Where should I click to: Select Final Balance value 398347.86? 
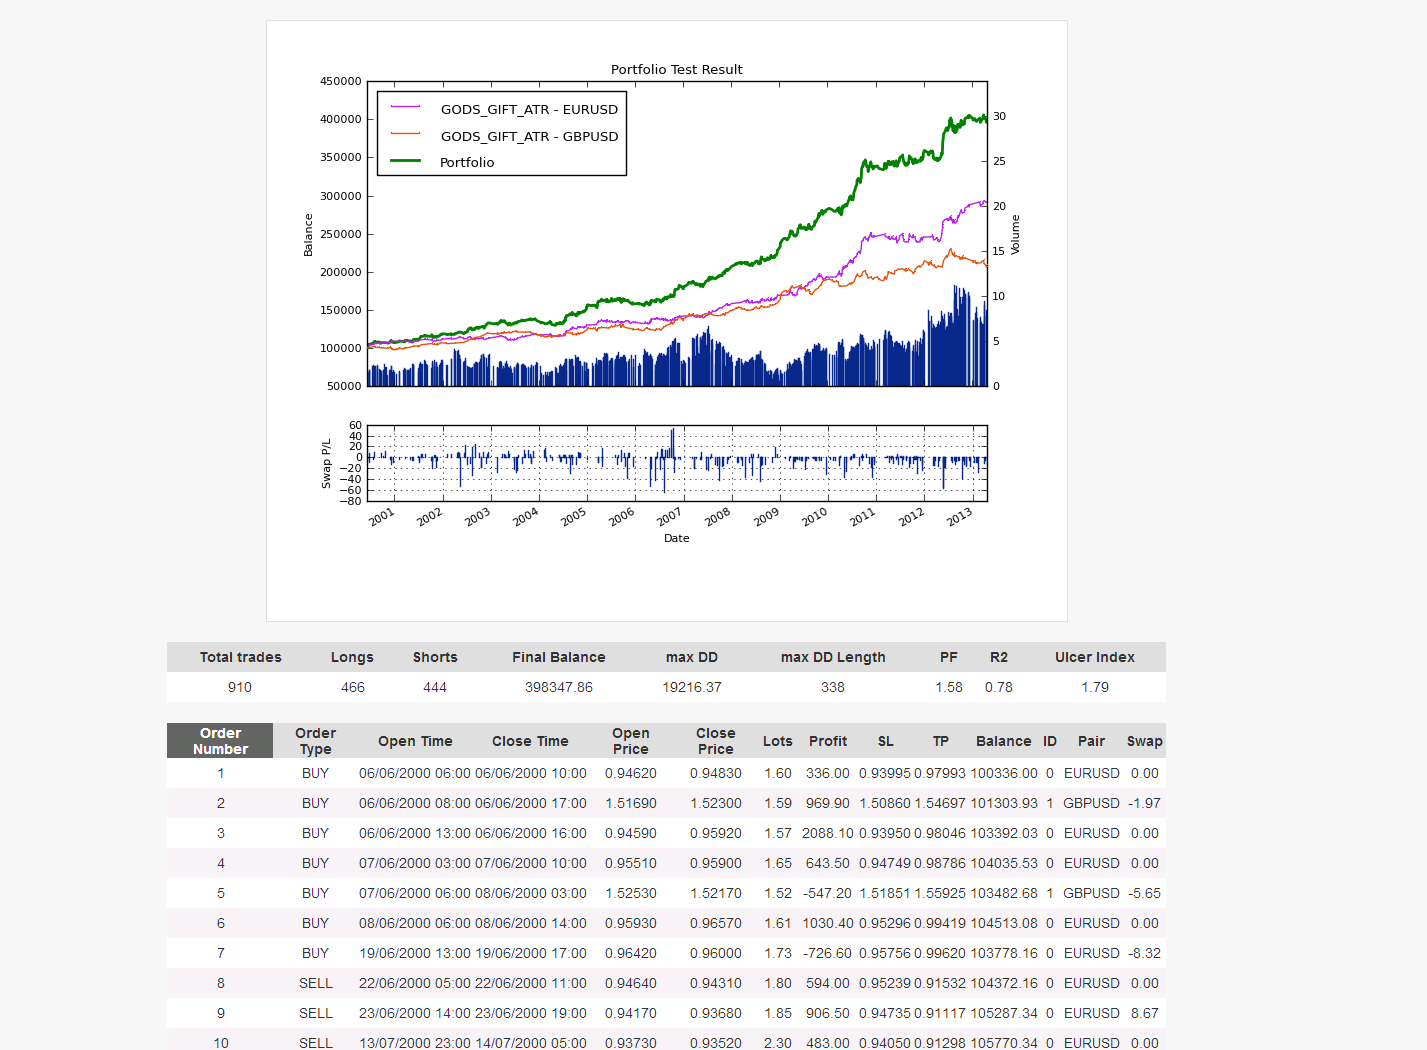click(559, 687)
